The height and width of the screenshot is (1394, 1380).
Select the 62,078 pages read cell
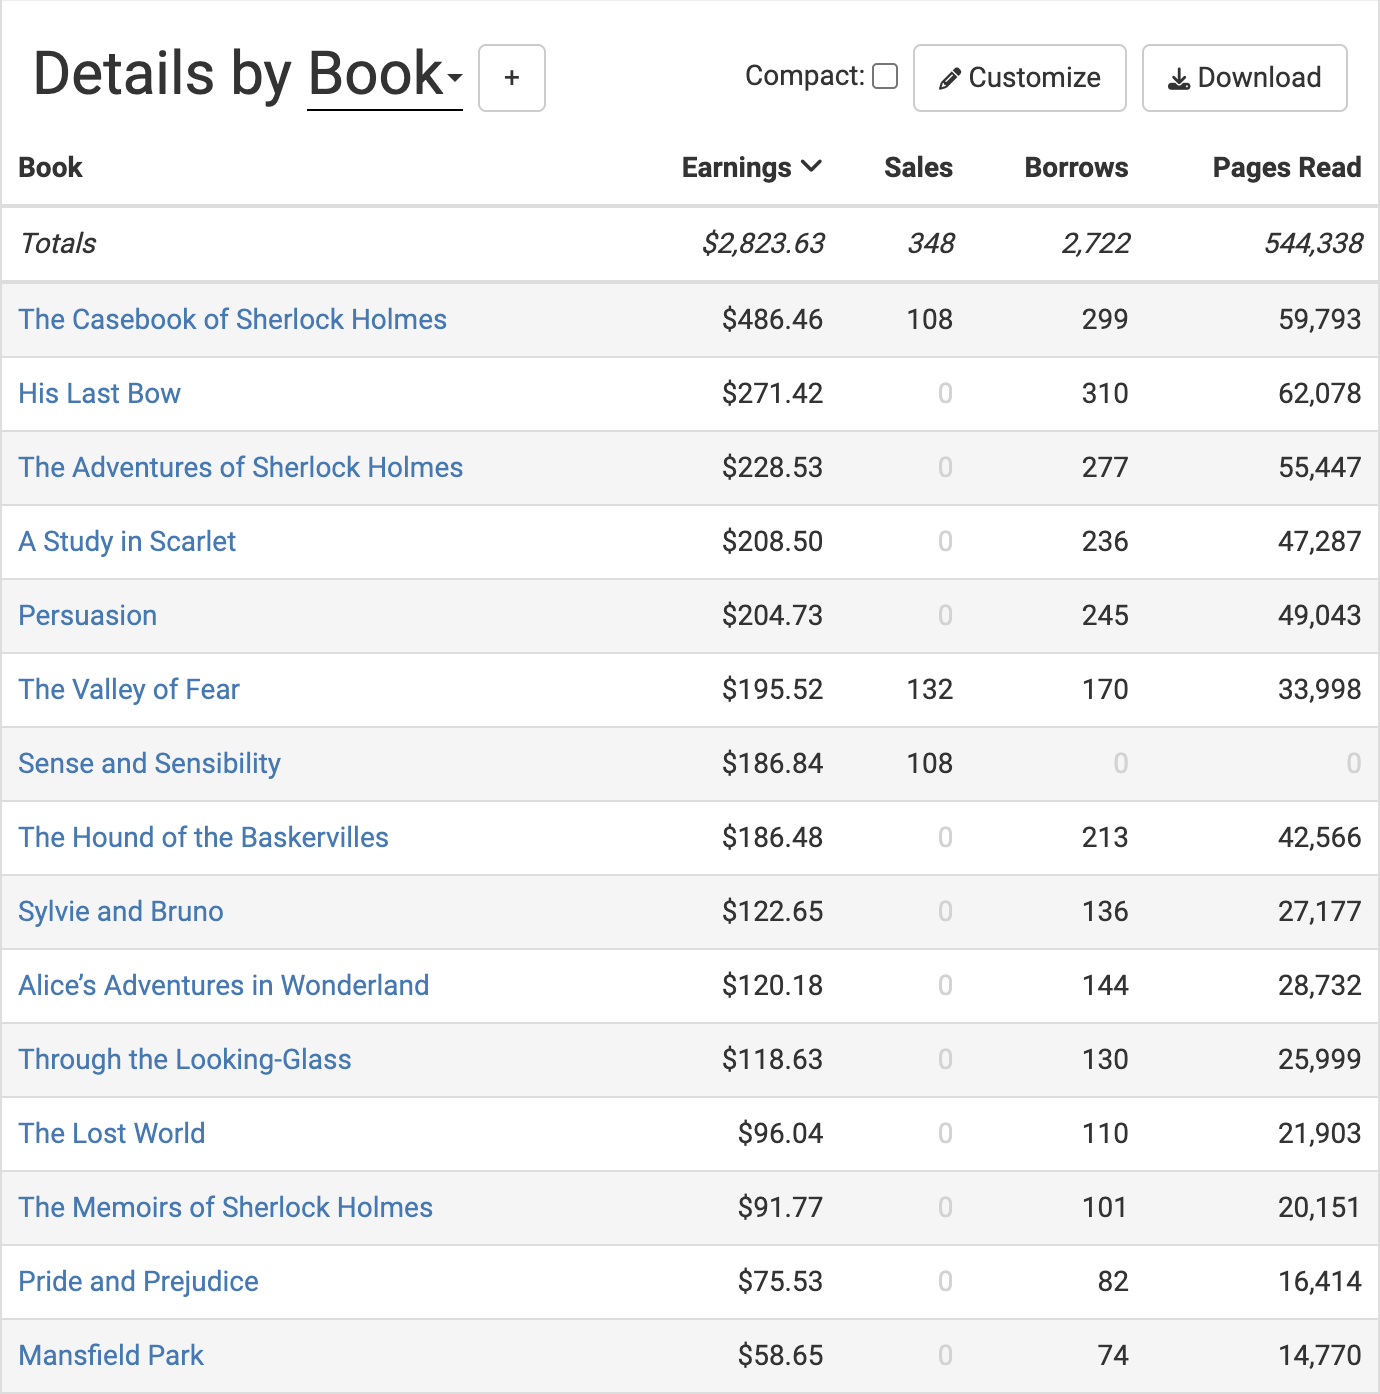click(x=1319, y=393)
